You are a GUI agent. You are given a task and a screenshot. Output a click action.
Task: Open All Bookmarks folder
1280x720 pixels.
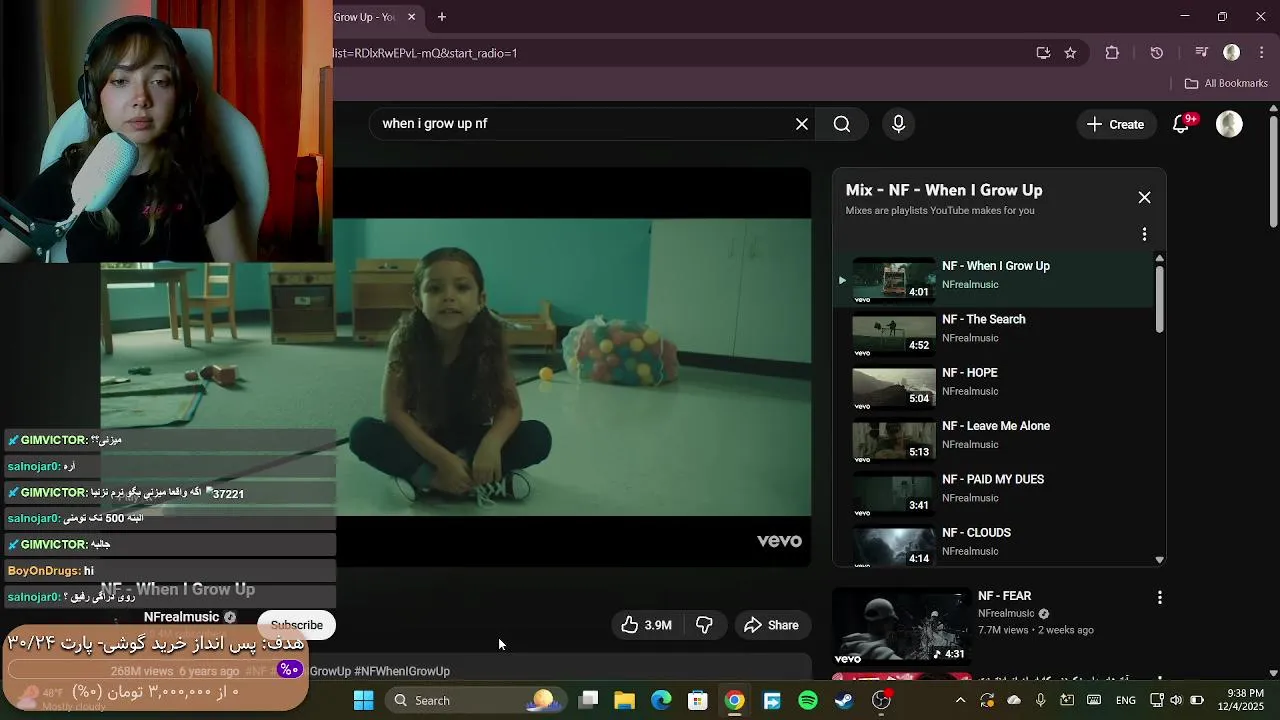(x=1226, y=84)
